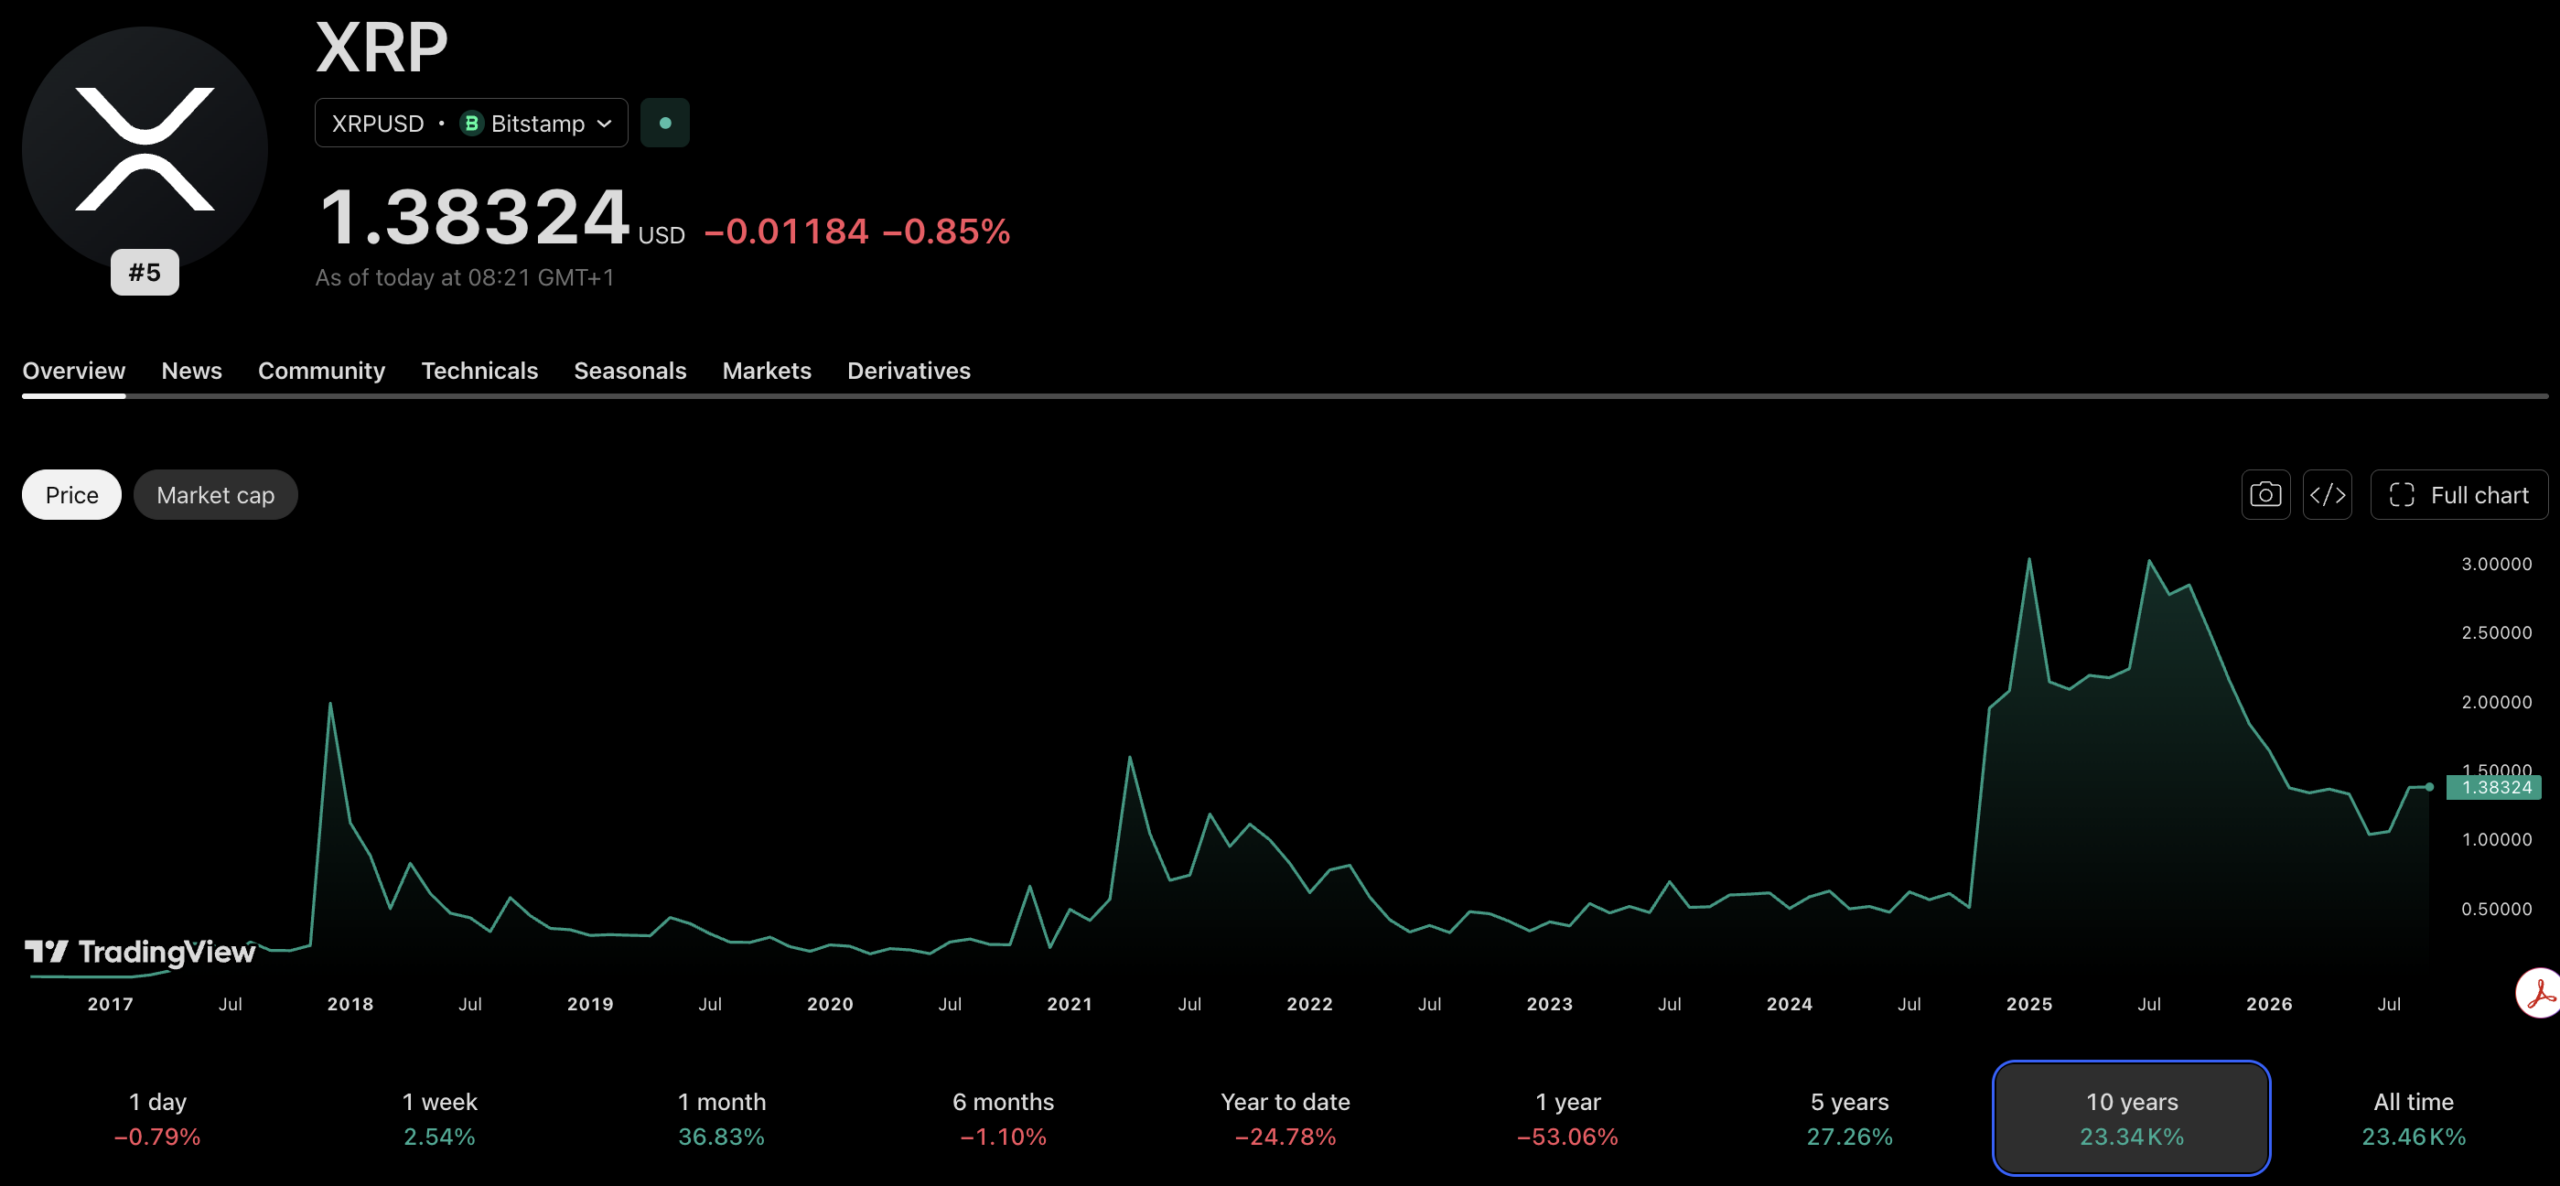Open the News tab
The height and width of the screenshot is (1186, 2560).
tap(192, 371)
